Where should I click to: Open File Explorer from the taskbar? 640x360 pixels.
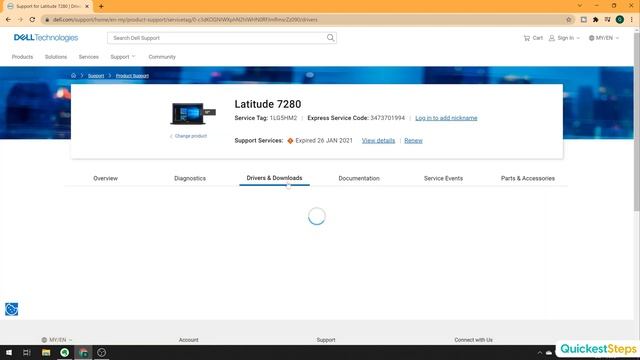(x=46, y=352)
